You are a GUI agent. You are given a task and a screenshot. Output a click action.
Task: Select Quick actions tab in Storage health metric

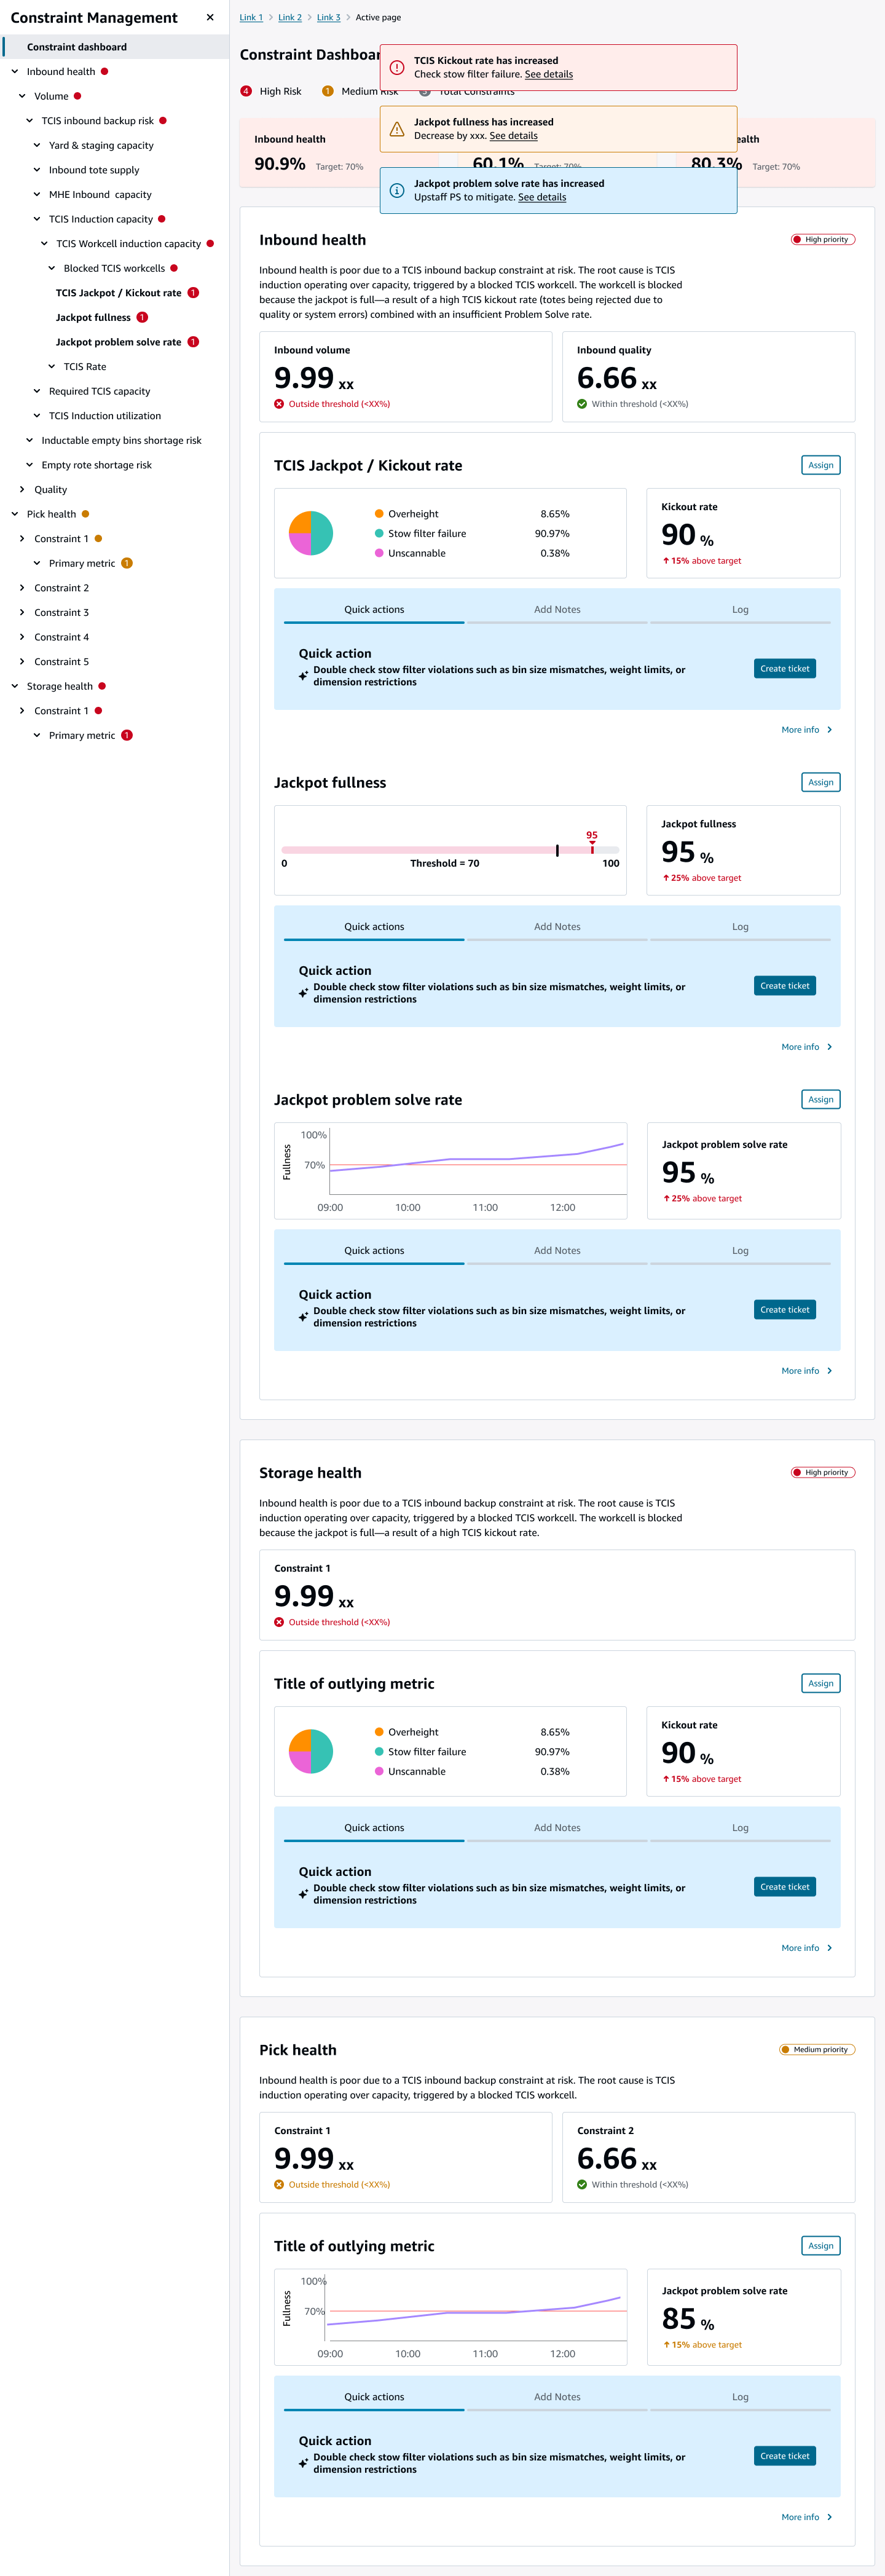tap(374, 1828)
